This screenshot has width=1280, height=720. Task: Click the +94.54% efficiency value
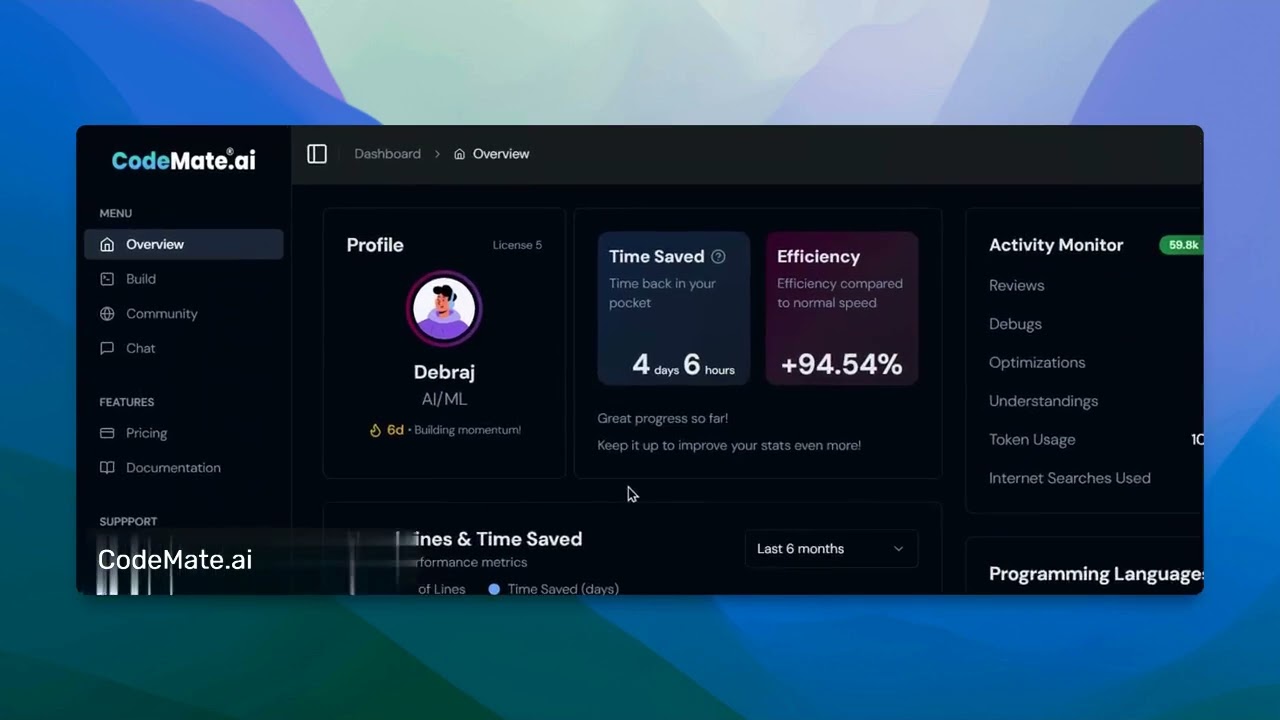click(x=841, y=364)
